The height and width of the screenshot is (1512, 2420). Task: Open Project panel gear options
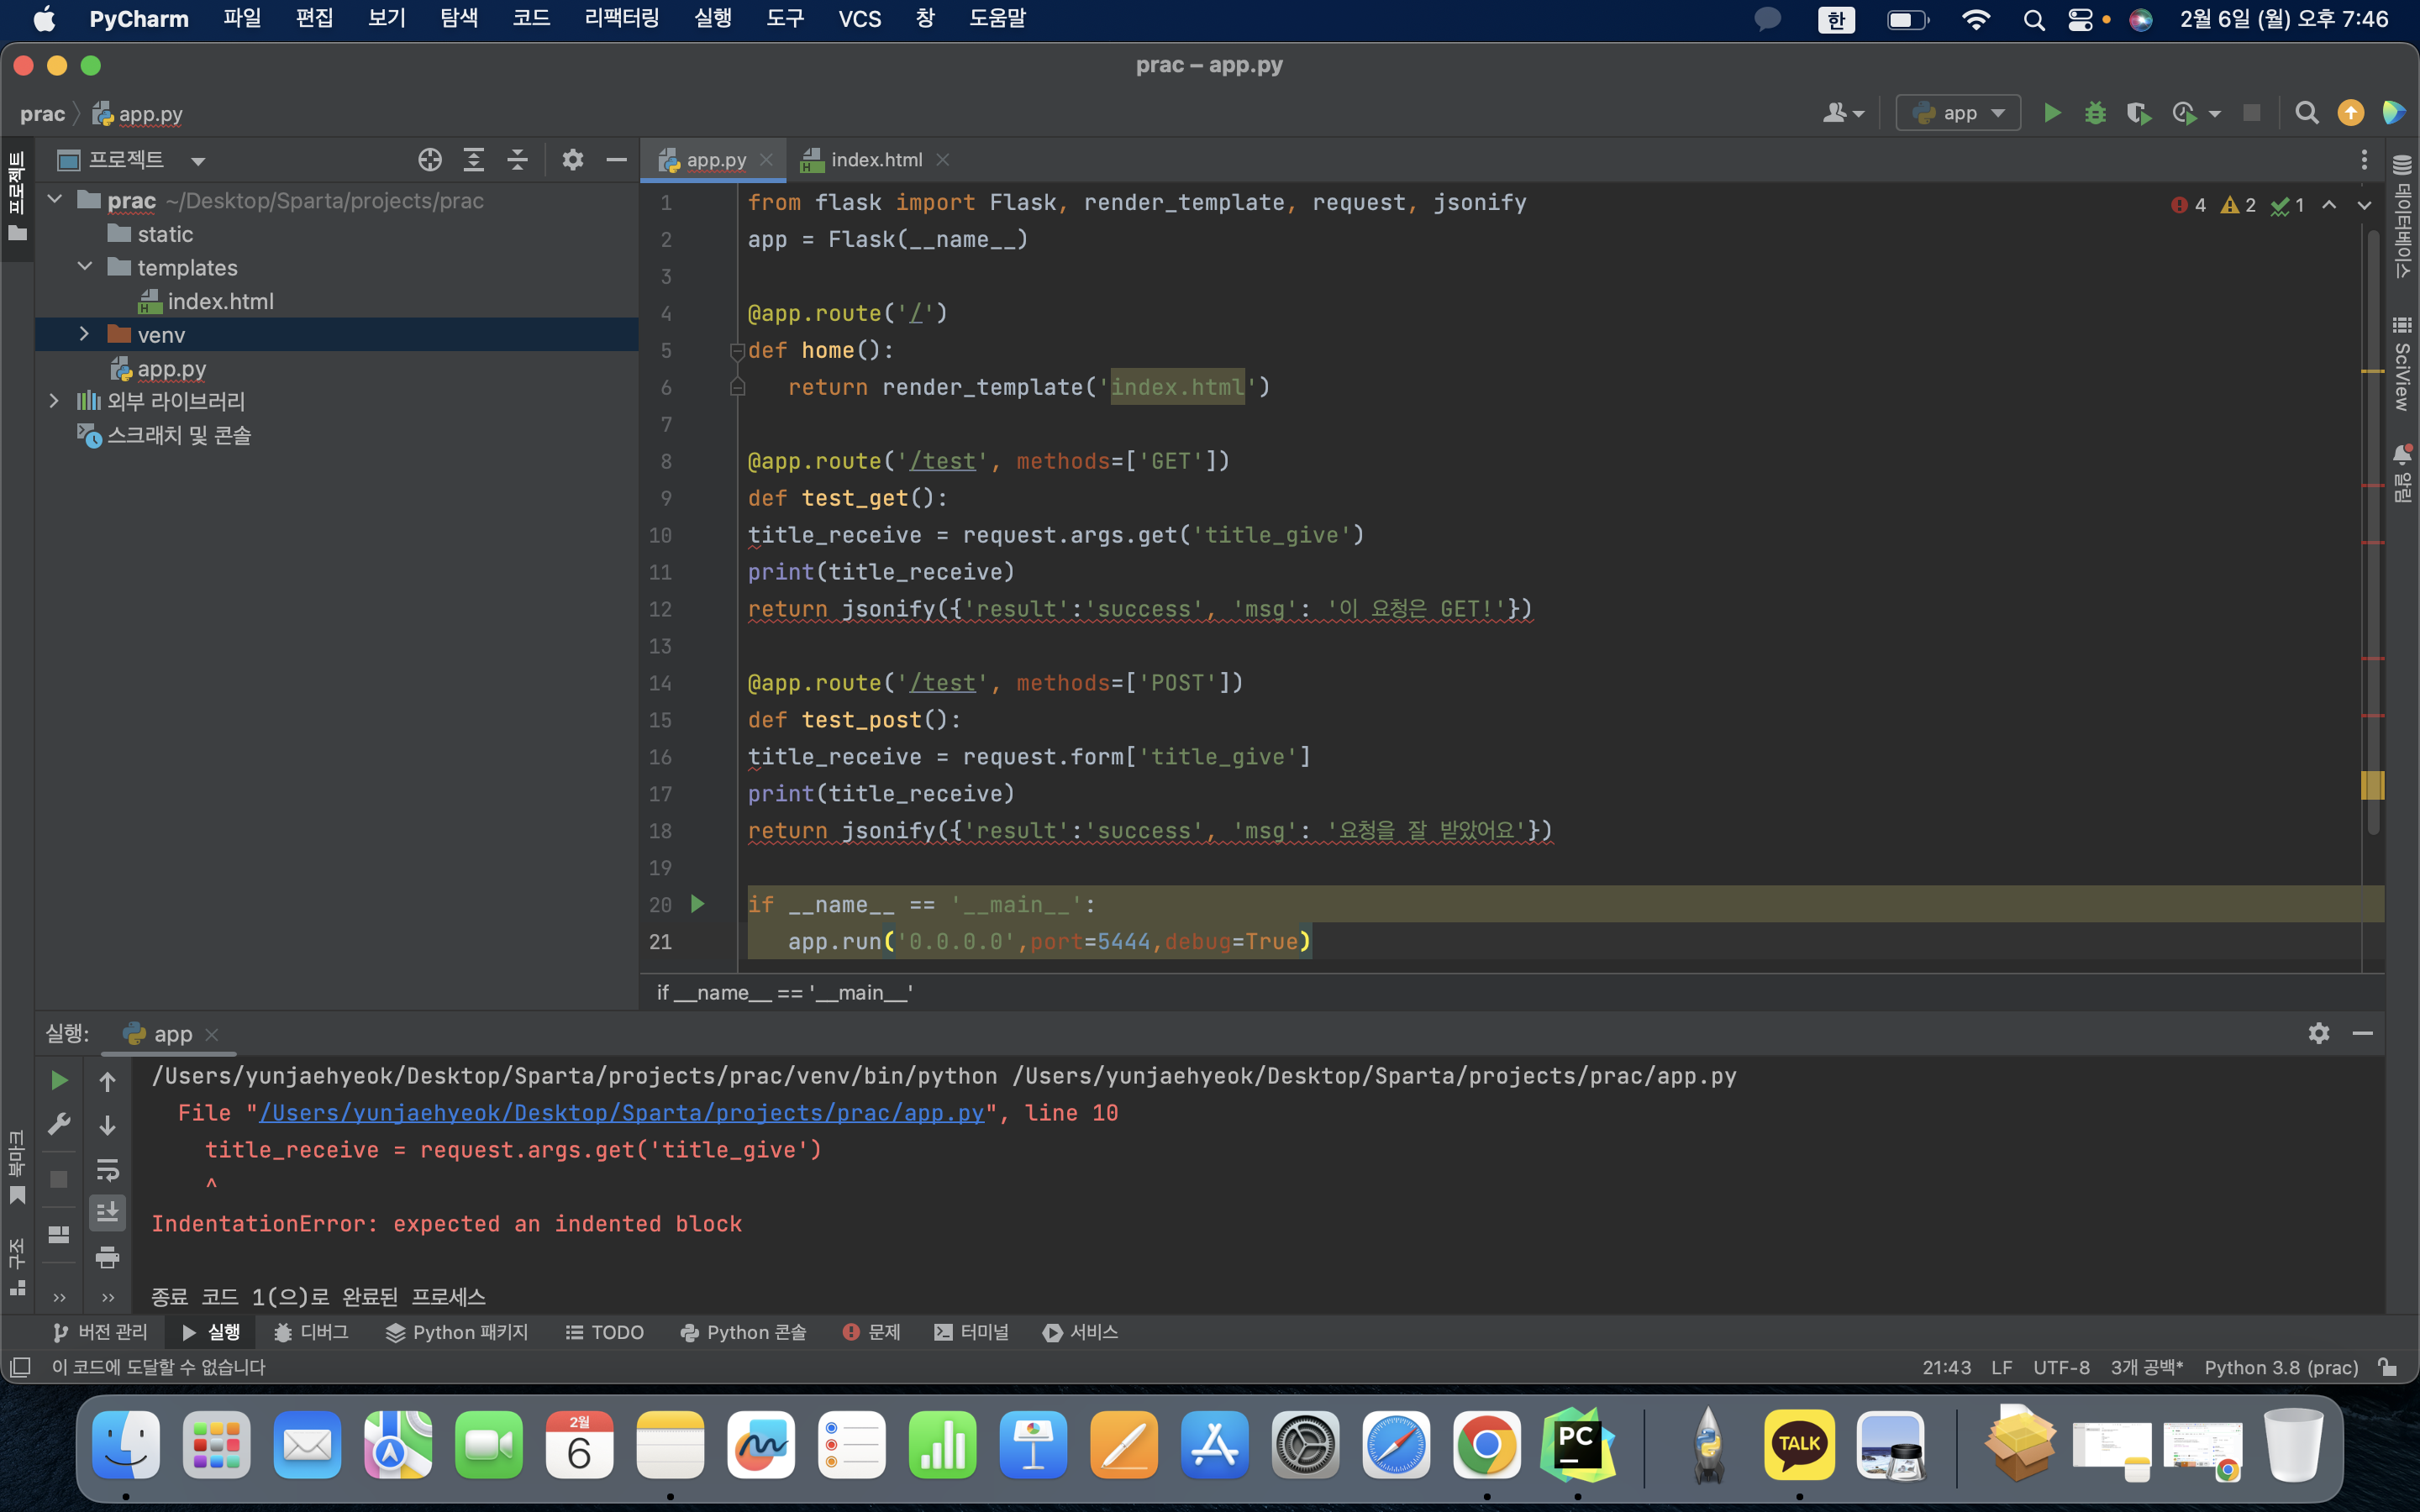[x=572, y=160]
